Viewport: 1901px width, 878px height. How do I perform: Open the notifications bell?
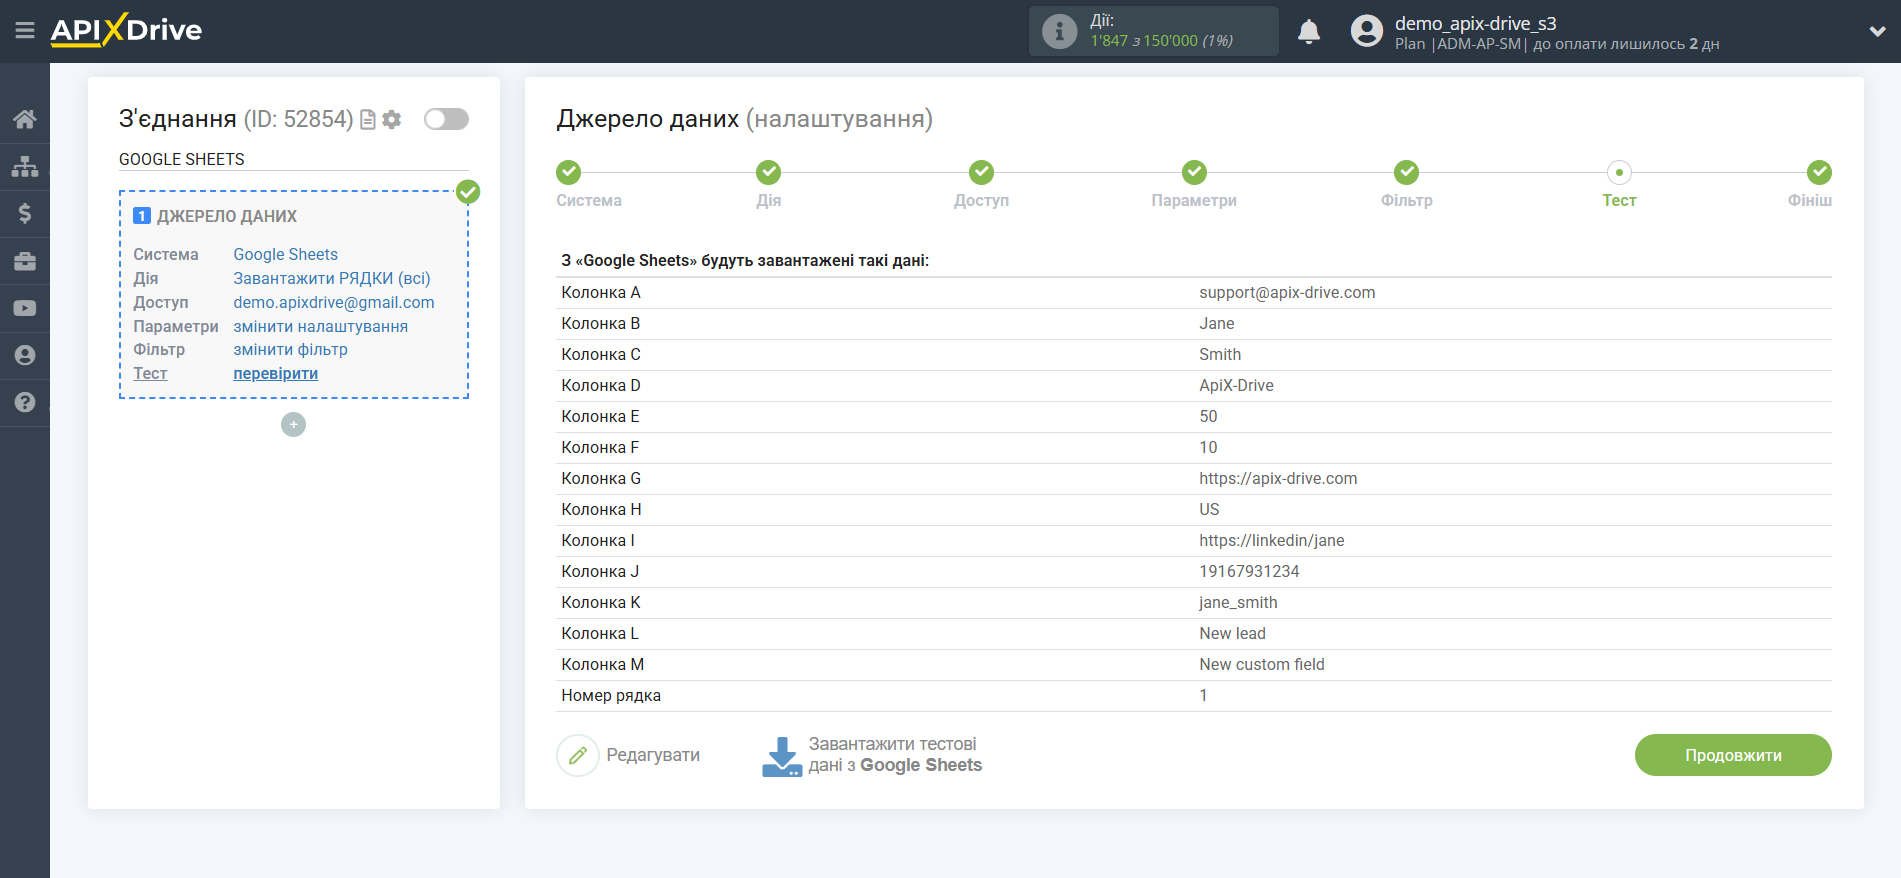pos(1308,32)
